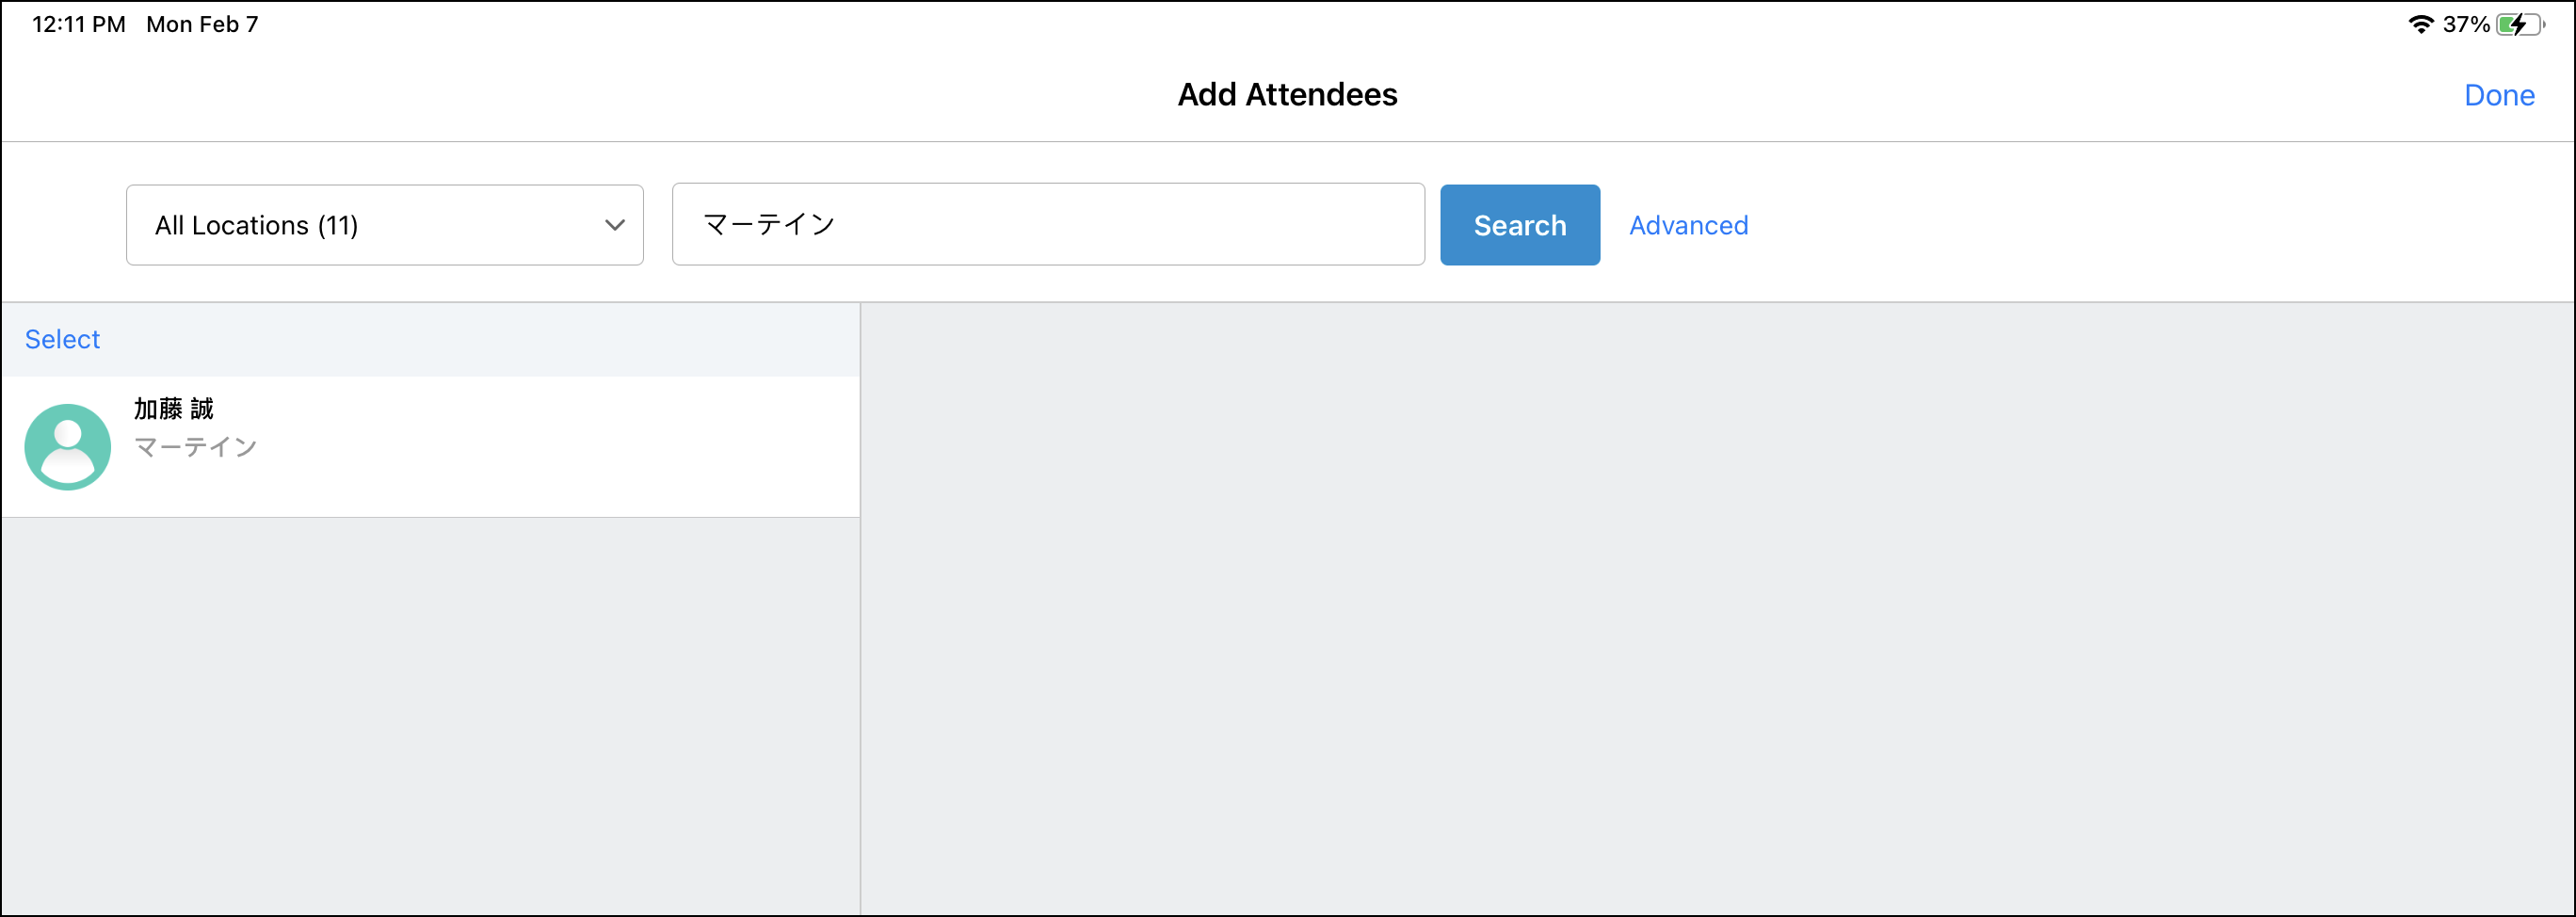Open the All Locations (11) dropdown
Viewport: 2576px width, 917px height.
point(384,225)
